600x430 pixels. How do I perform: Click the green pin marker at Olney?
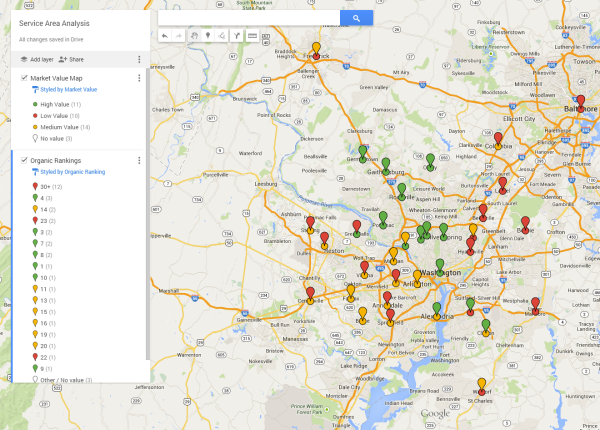430,160
